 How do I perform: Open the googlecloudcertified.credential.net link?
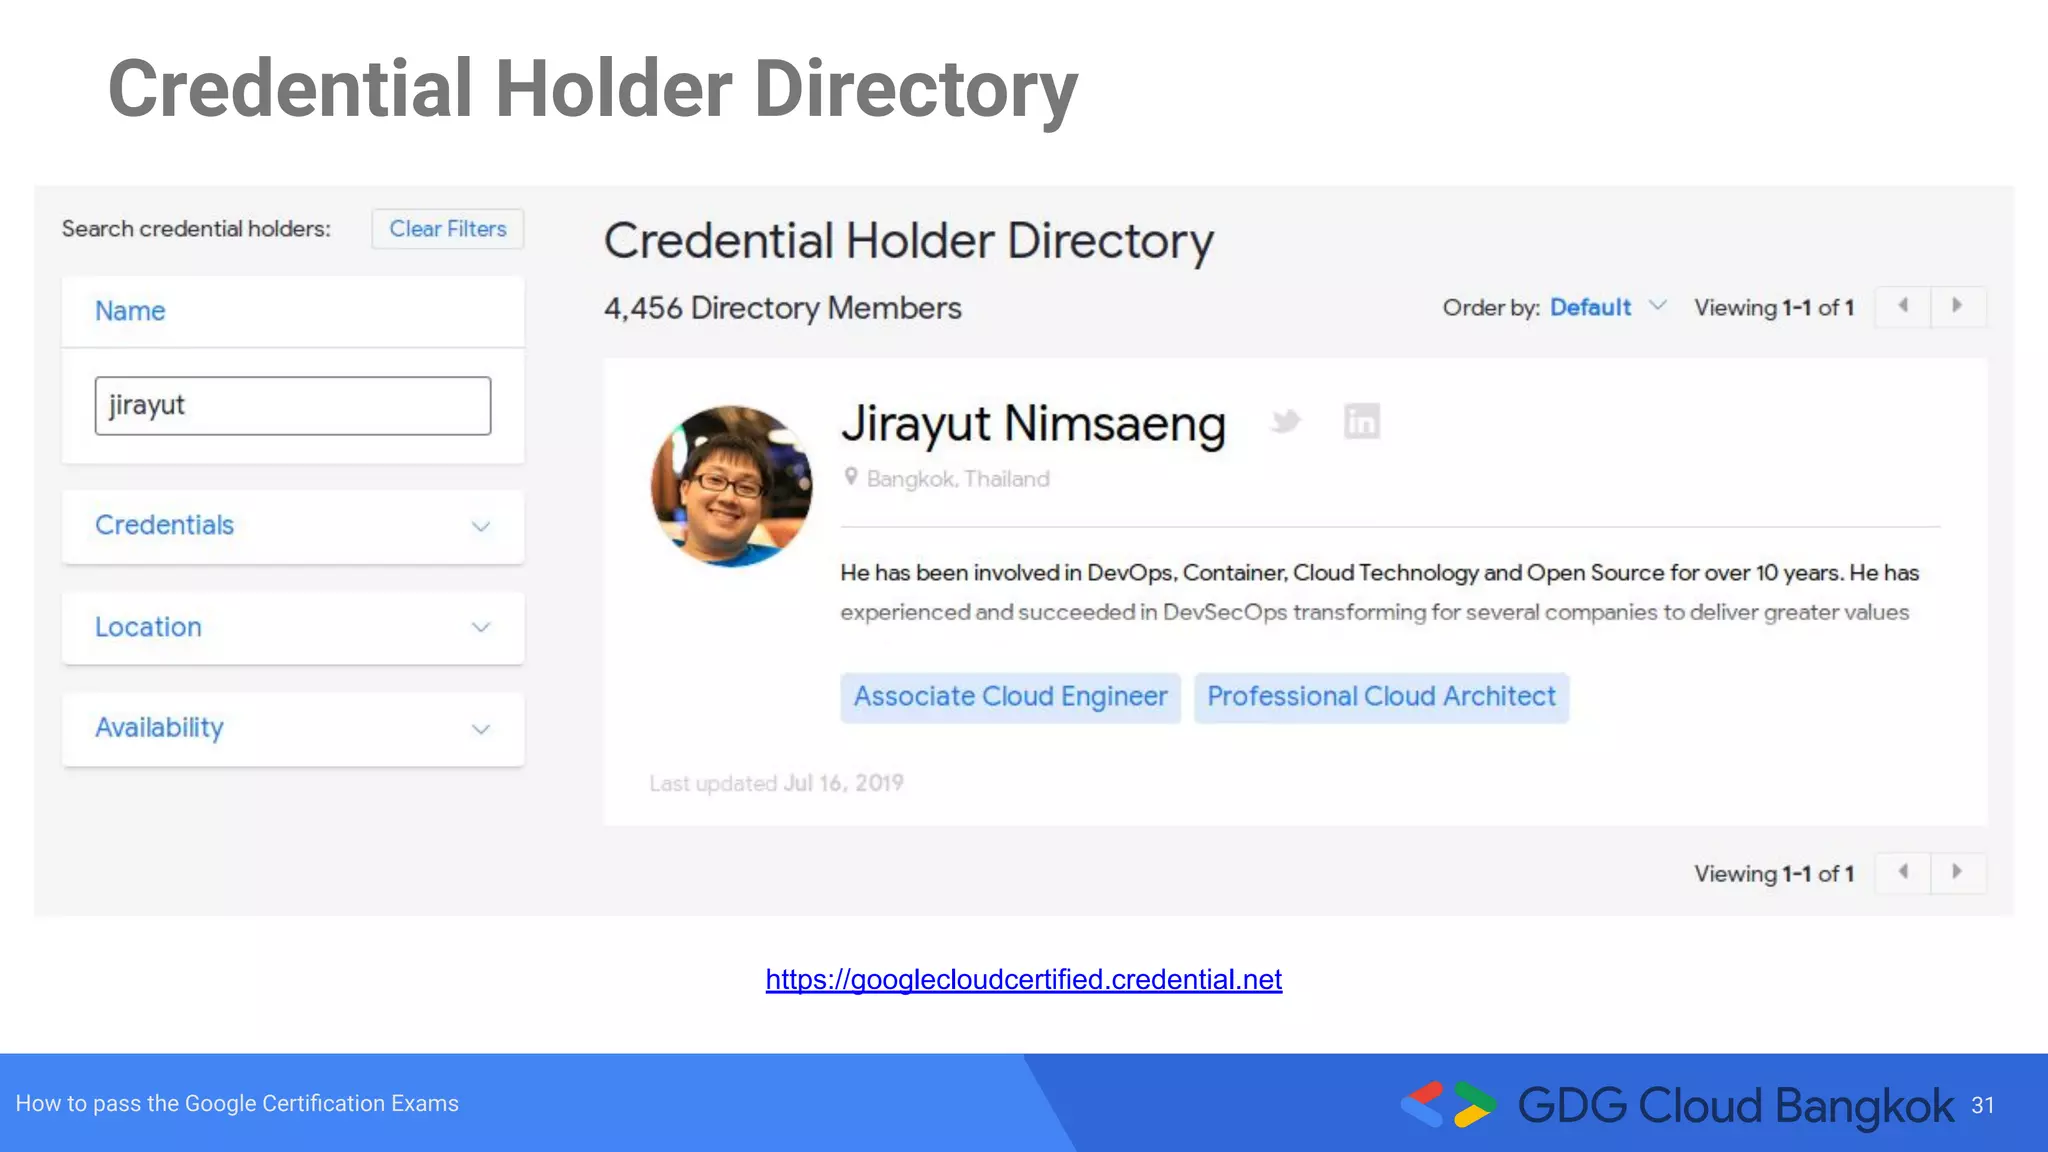pyautogui.click(x=1024, y=979)
